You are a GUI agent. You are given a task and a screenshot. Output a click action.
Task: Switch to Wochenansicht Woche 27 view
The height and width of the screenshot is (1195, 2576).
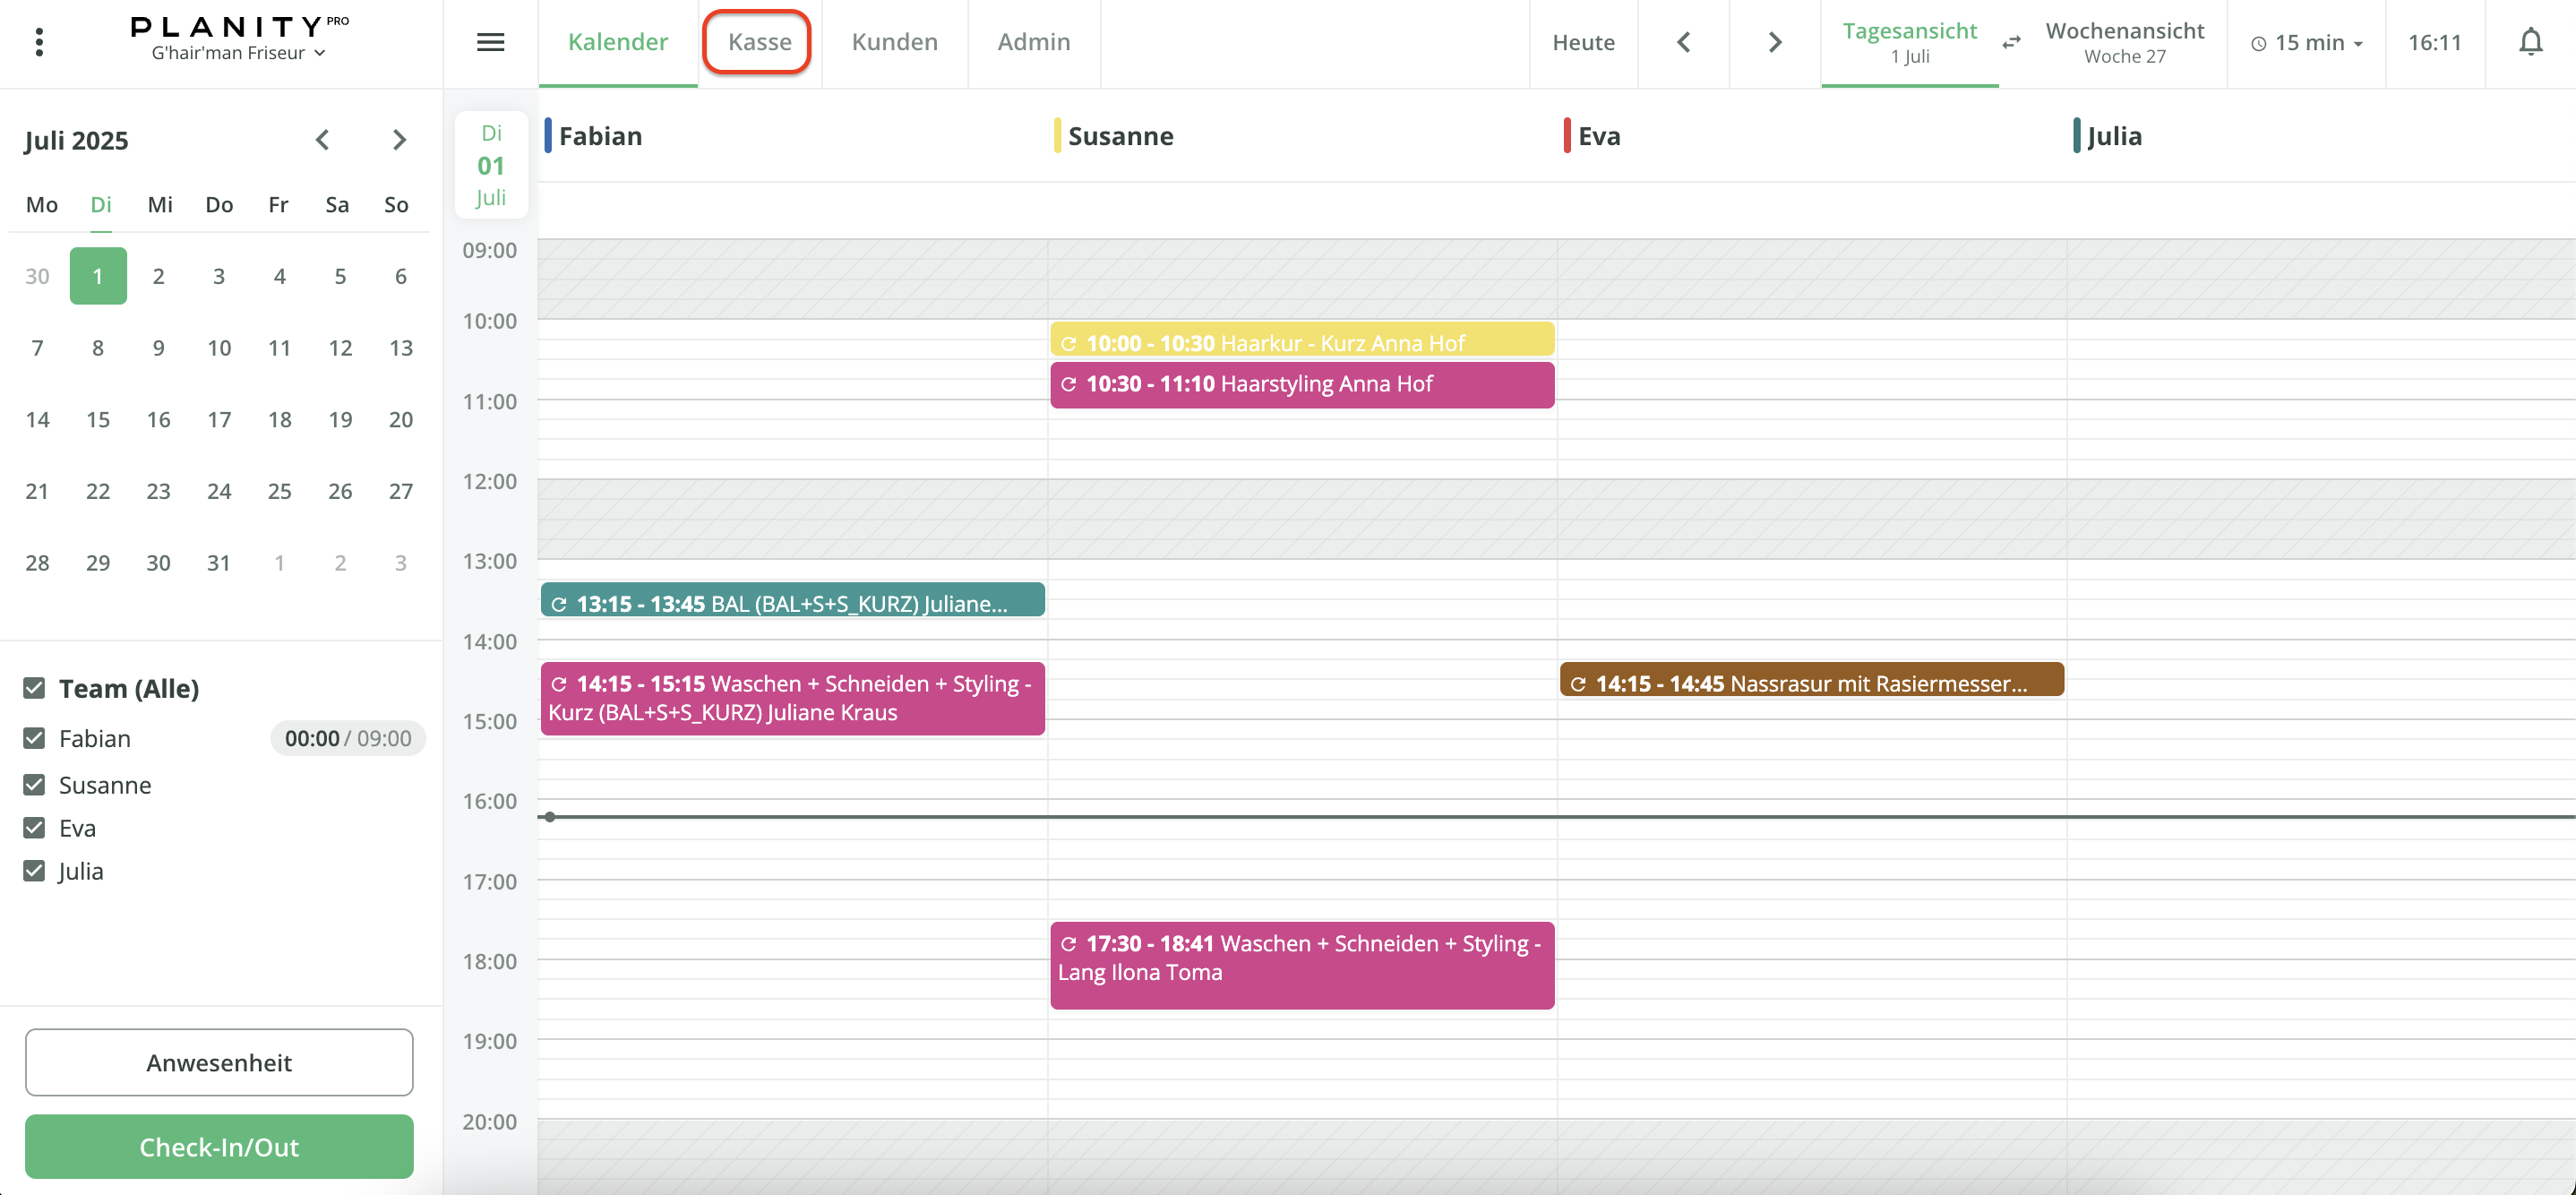2124,42
